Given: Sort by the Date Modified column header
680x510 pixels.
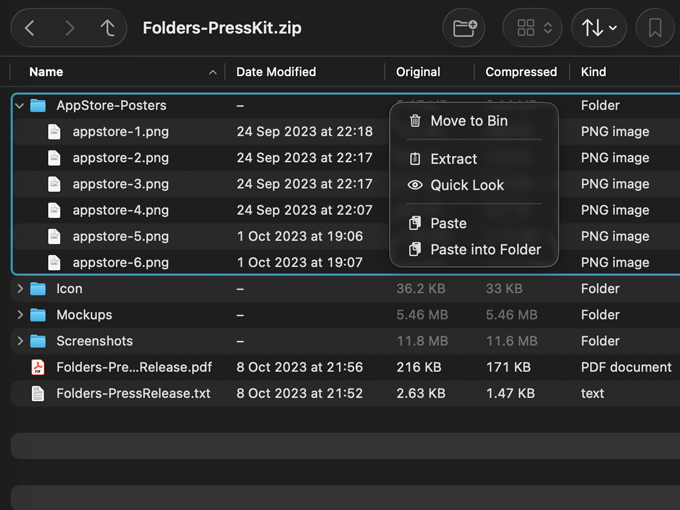Looking at the screenshot, I should [x=276, y=72].
